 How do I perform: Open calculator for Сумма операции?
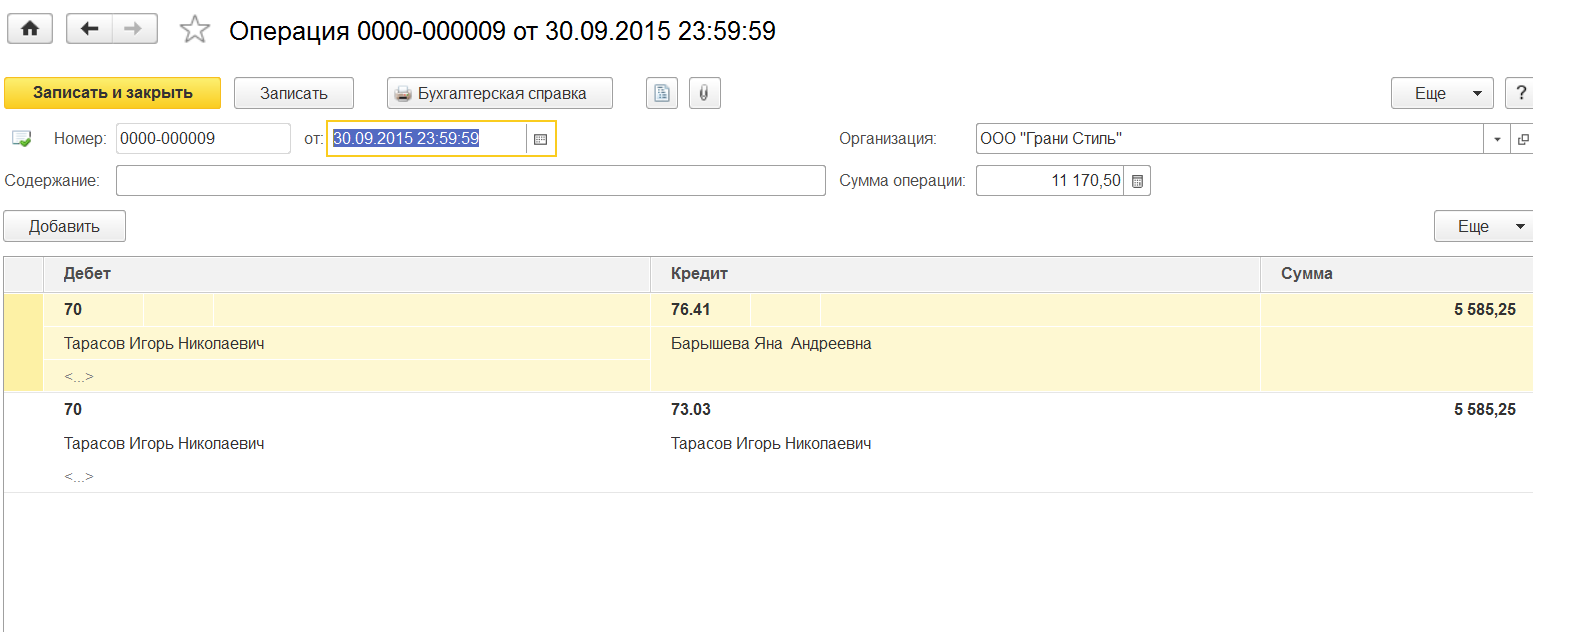click(1137, 181)
